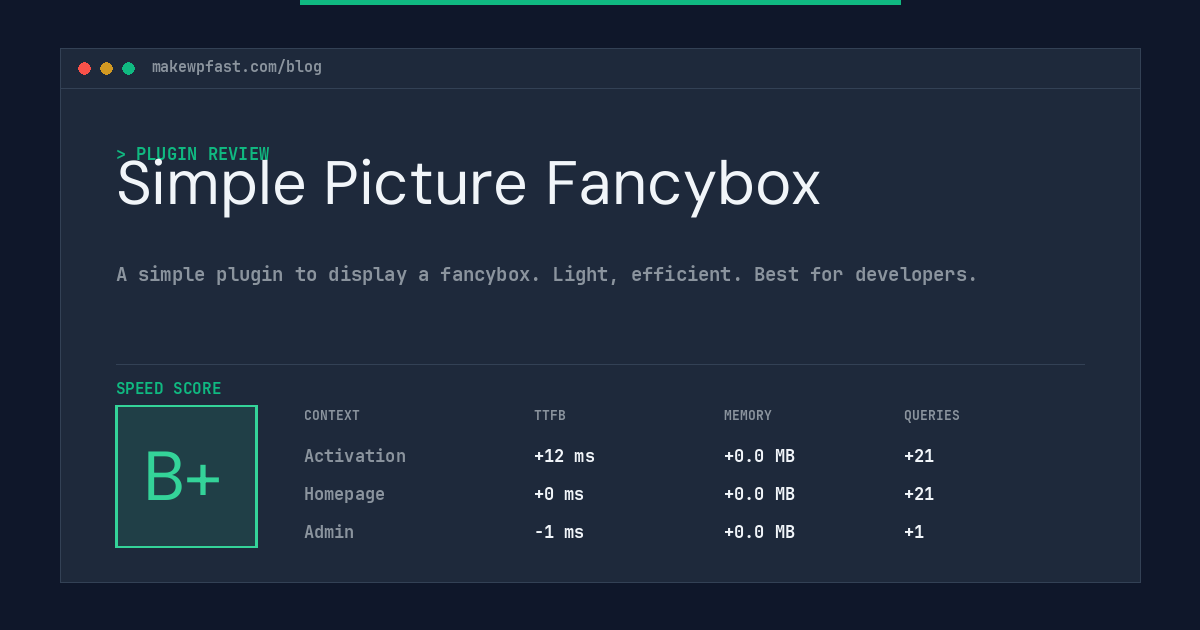Click the red close window dot
Screen dimensions: 1200x630
(x=84, y=68)
